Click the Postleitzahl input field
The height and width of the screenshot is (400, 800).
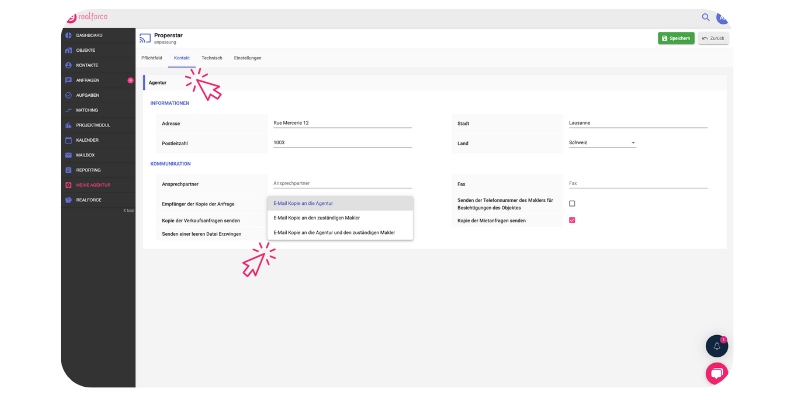342,143
